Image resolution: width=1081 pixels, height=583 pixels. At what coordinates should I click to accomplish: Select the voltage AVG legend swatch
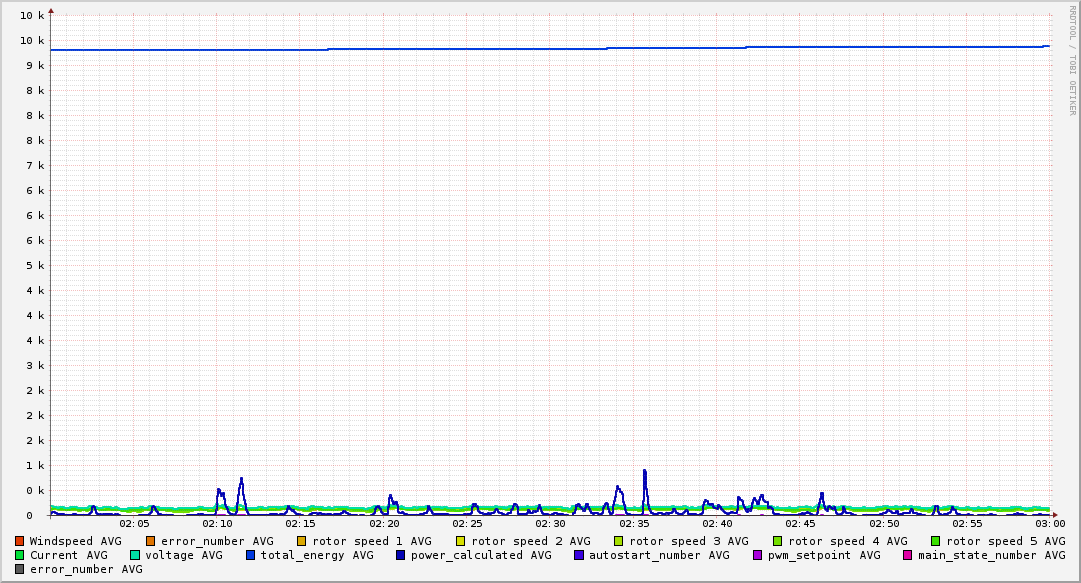pyautogui.click(x=135, y=555)
